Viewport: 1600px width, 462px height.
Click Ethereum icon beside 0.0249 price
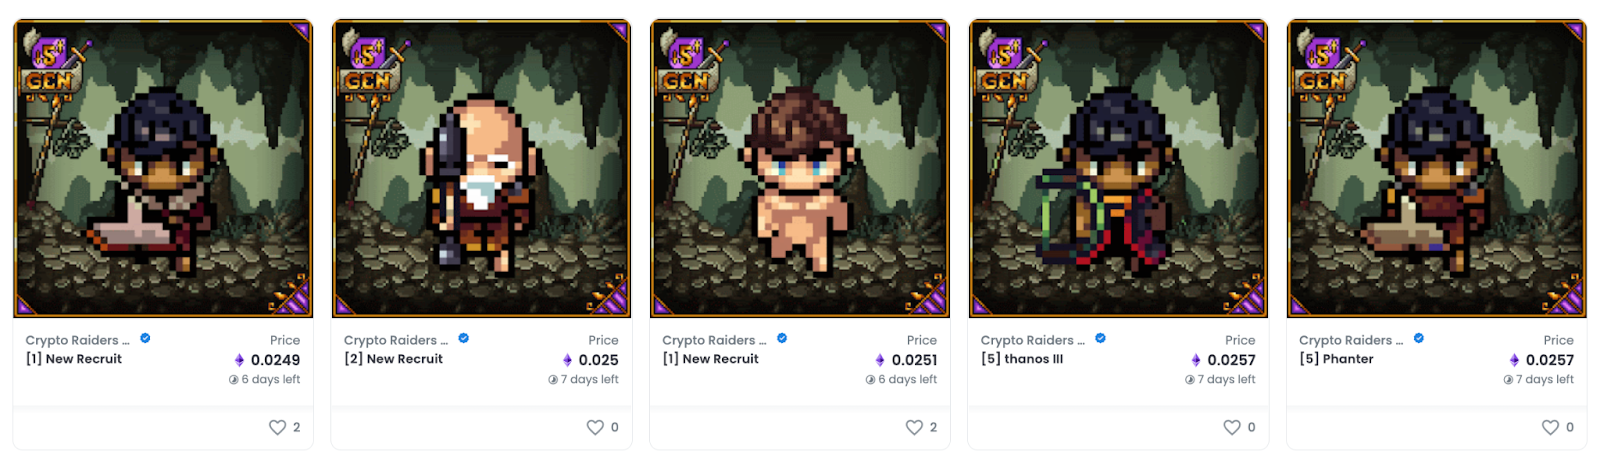[x=239, y=360]
